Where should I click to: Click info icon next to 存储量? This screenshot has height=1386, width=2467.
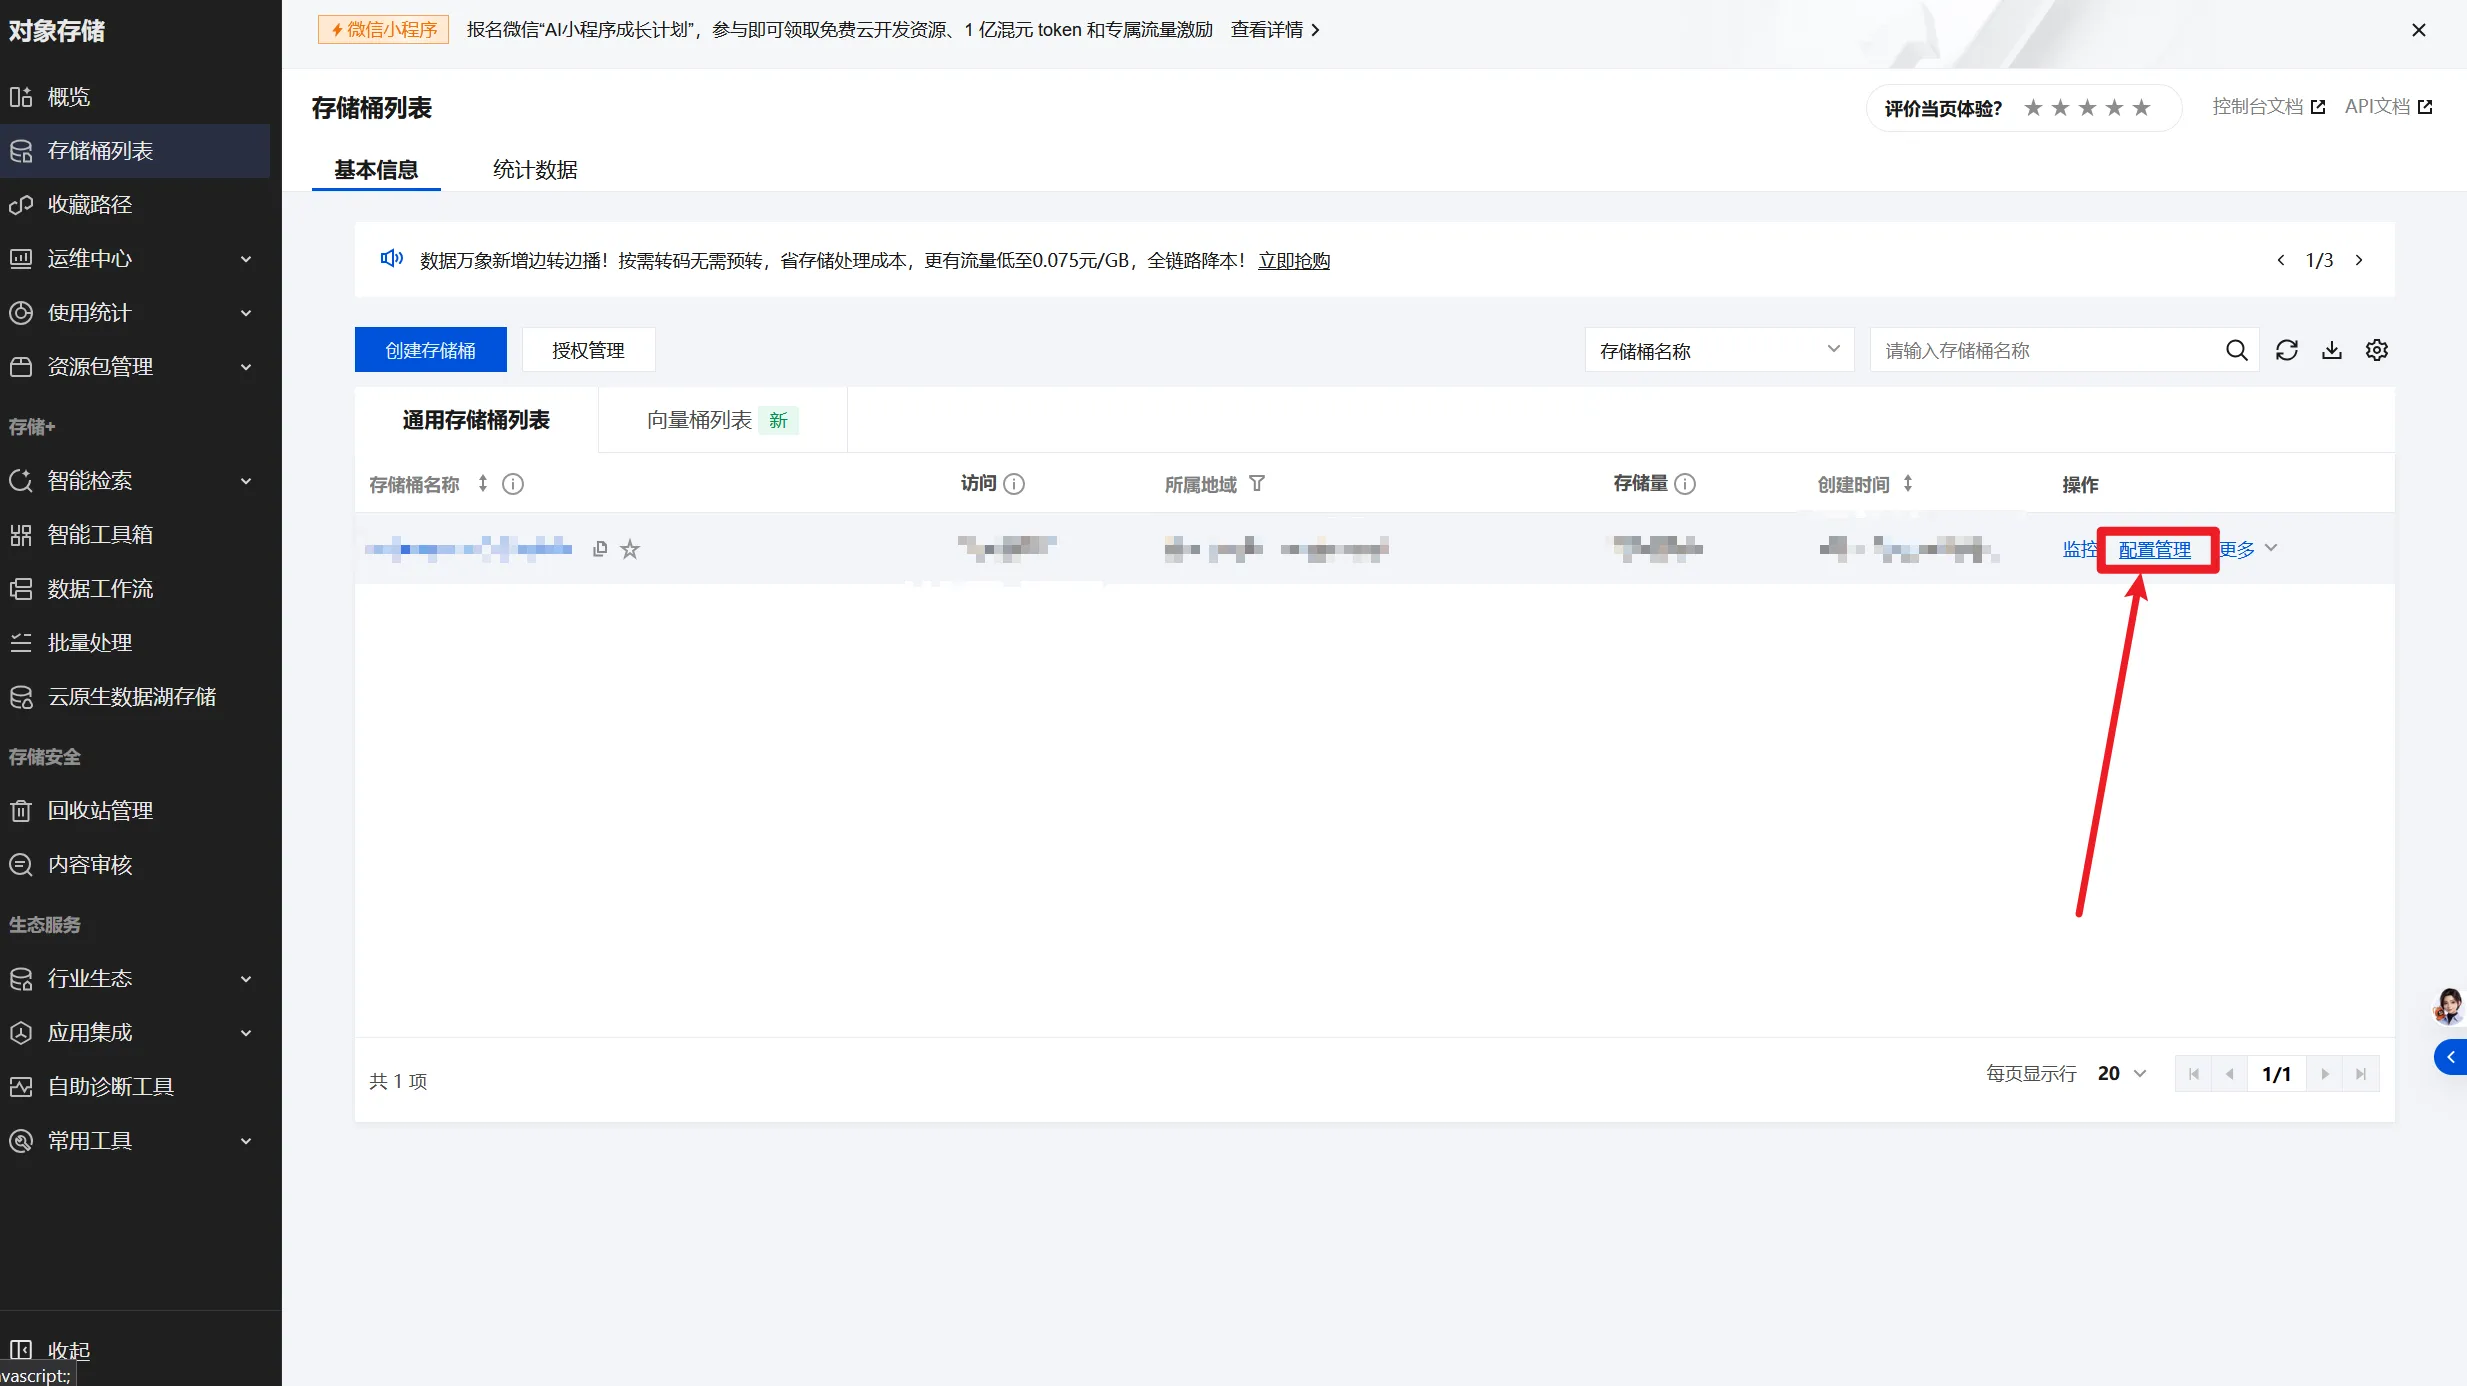tap(1685, 484)
